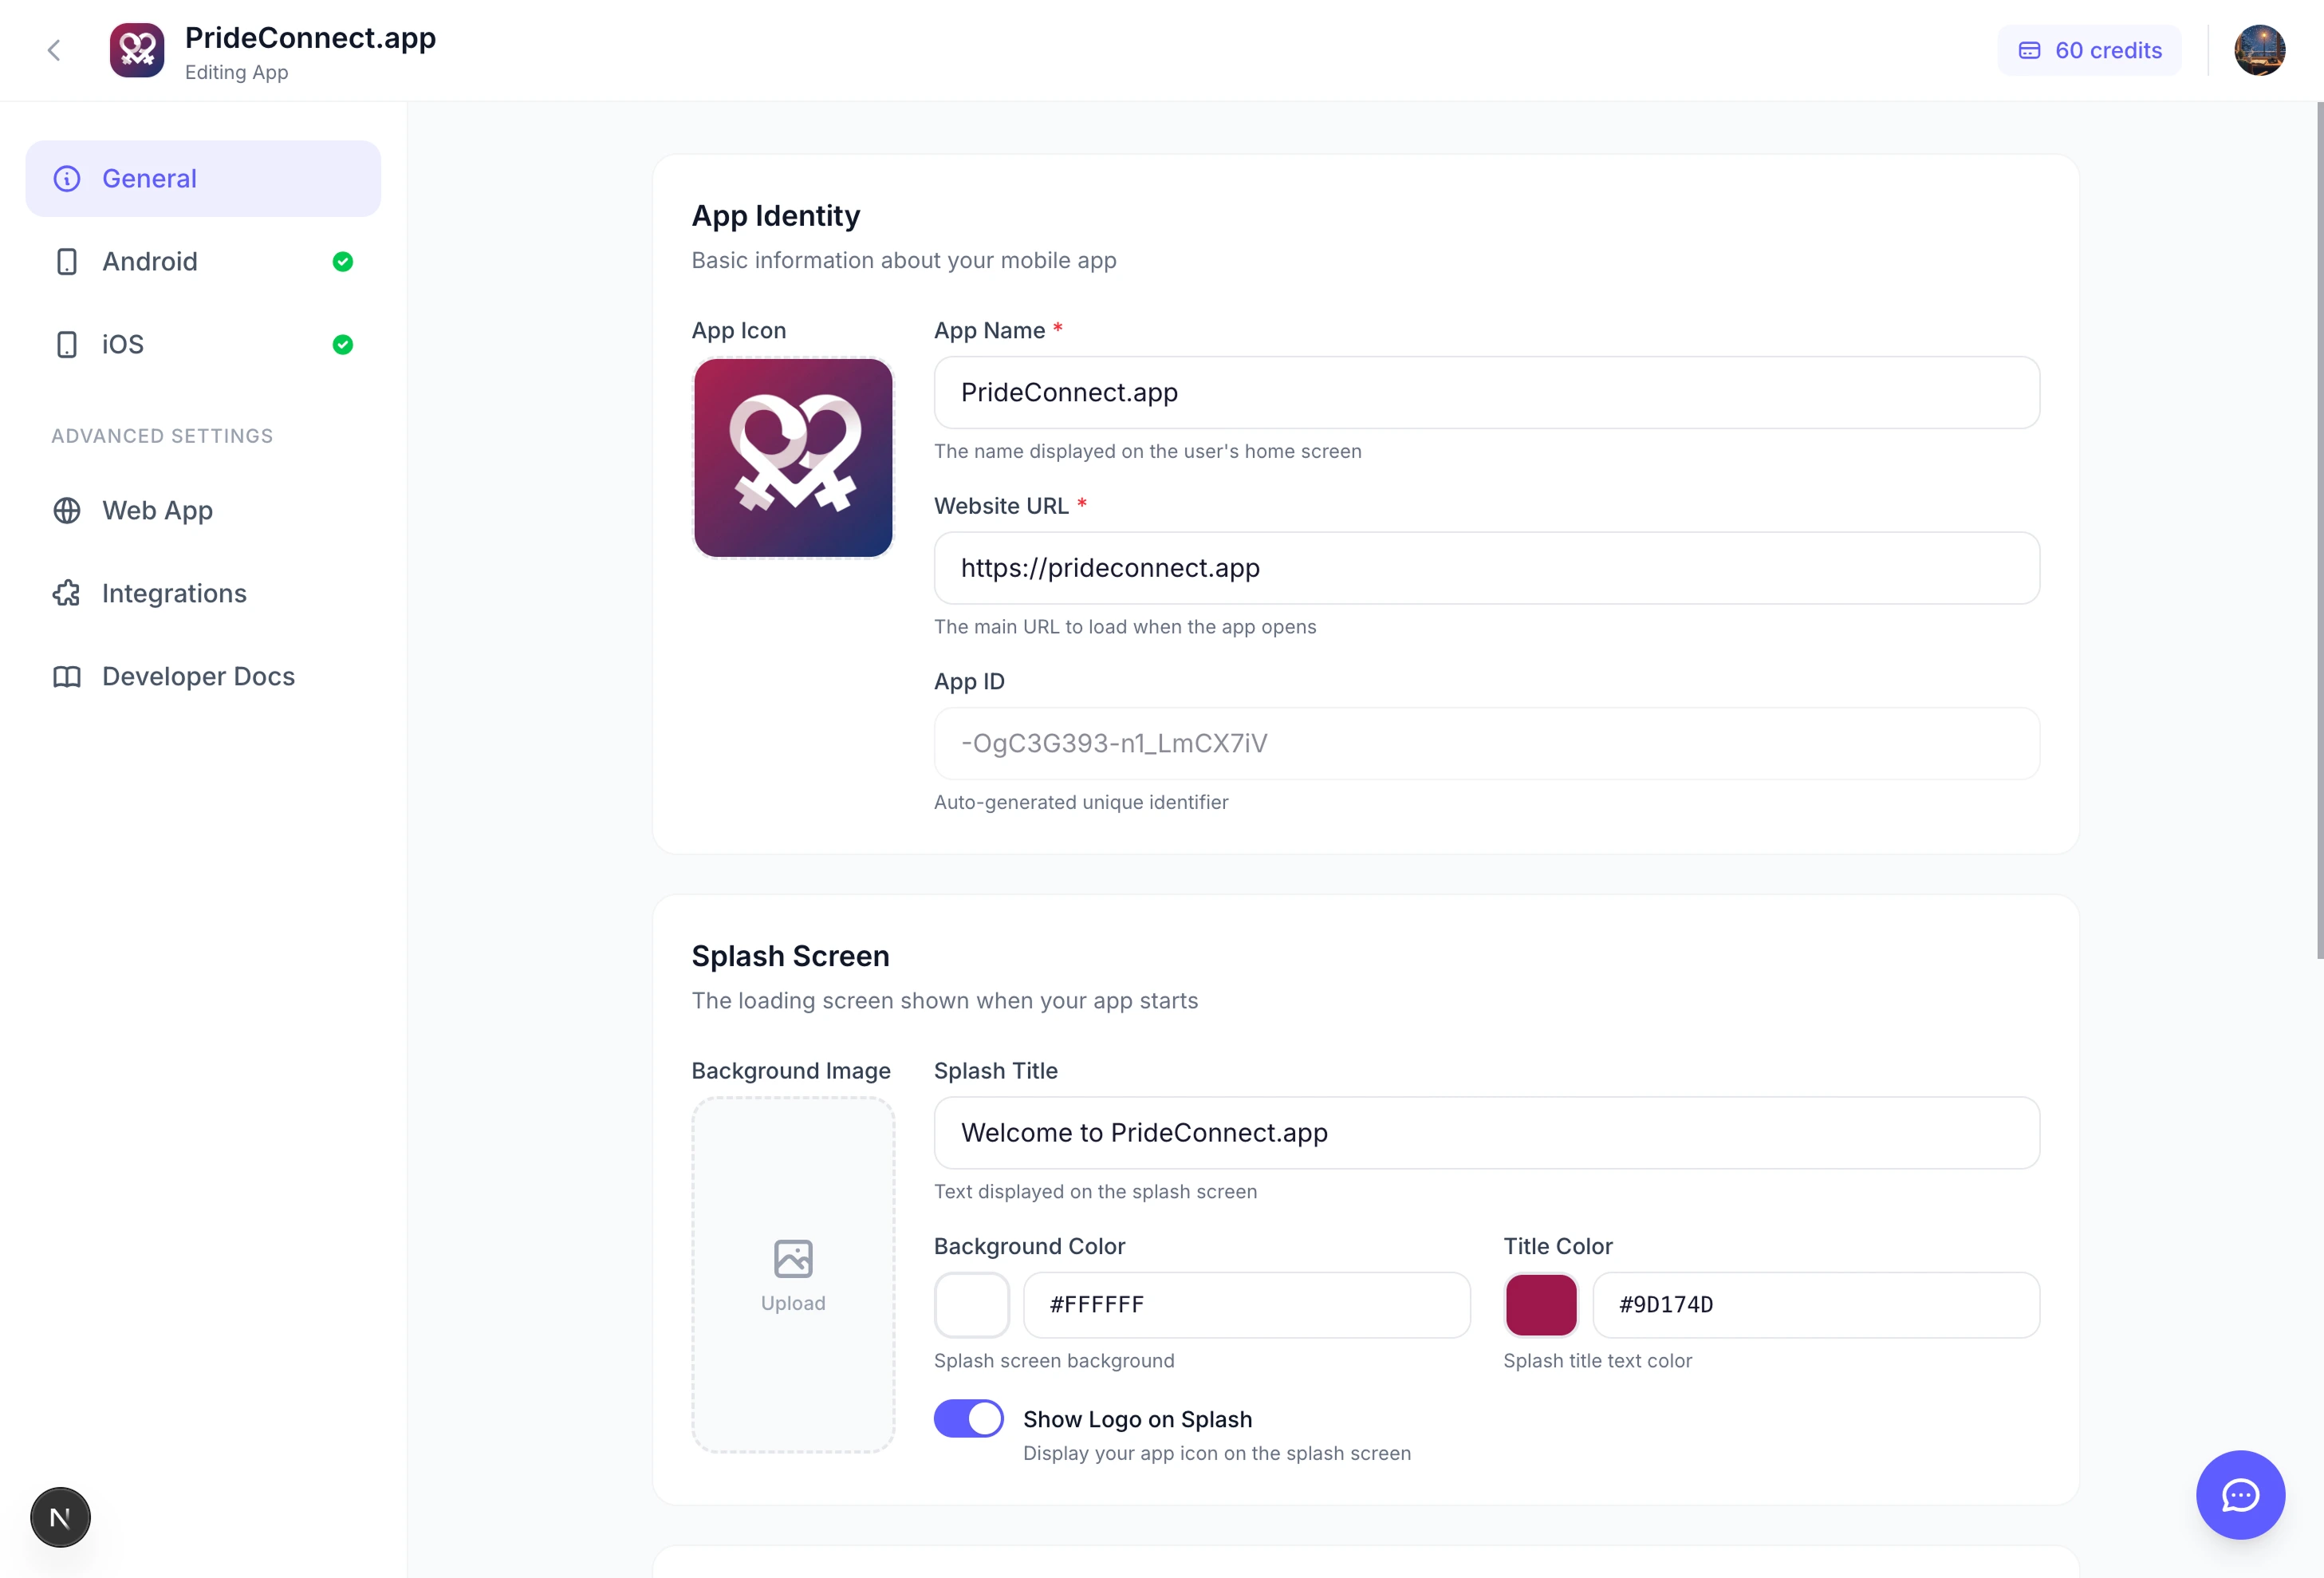
Task: Open the Title Color swatch picker
Action: pos(1540,1305)
